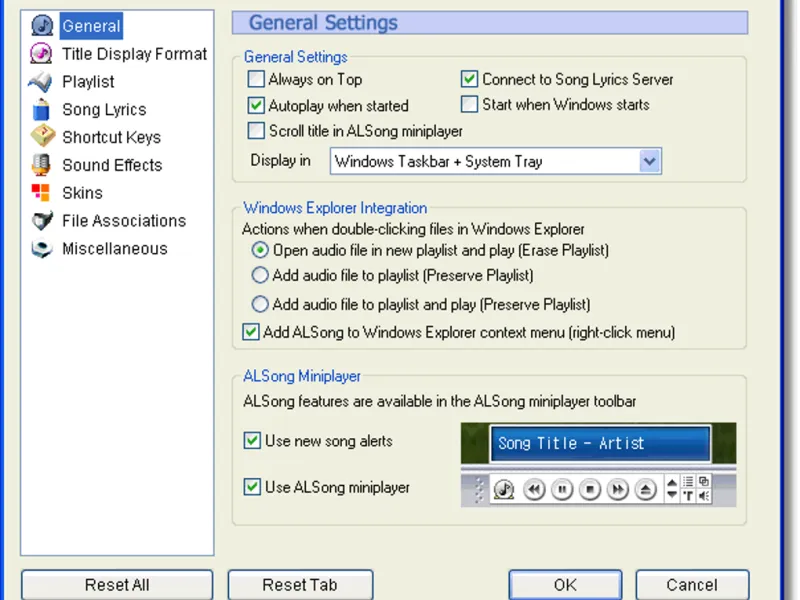Click the down arrow in miniplayer toolbar

(672, 495)
